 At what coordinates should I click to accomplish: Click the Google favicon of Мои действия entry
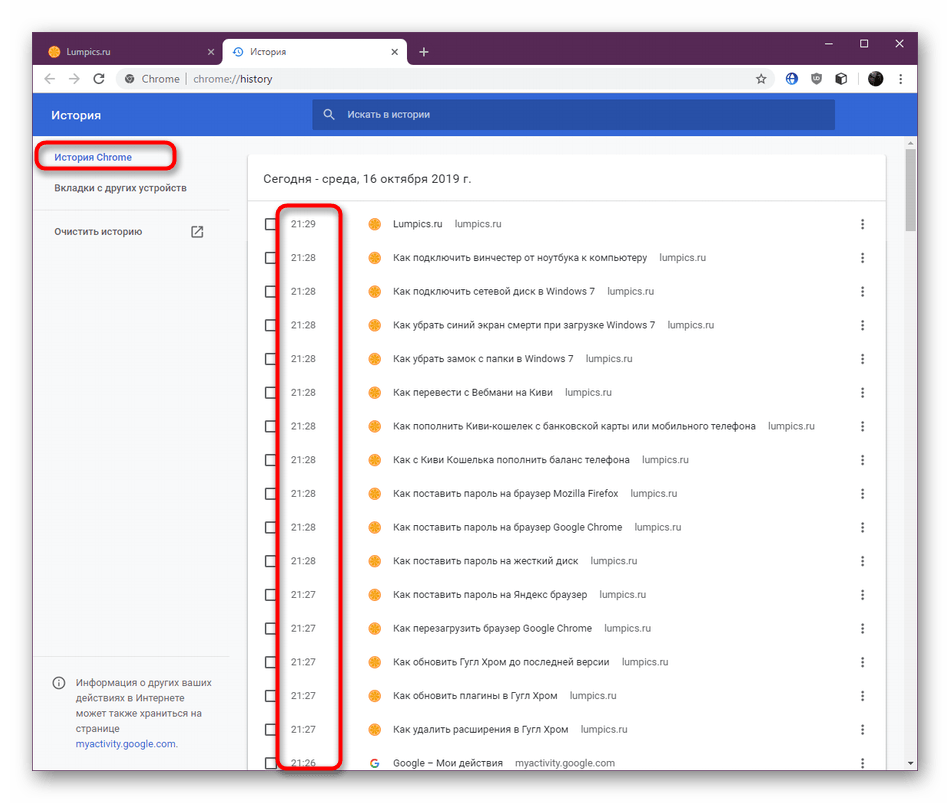coord(375,763)
